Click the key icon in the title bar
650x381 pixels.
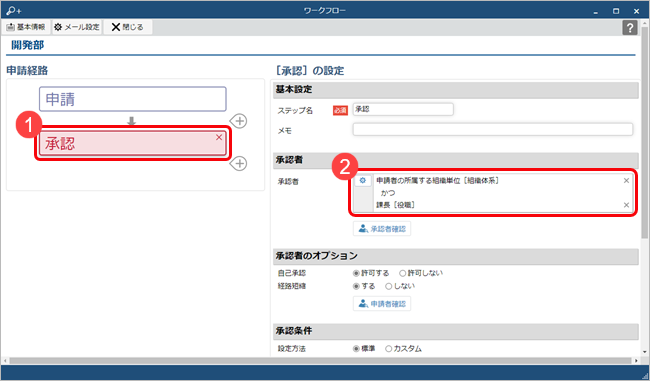click(13, 10)
